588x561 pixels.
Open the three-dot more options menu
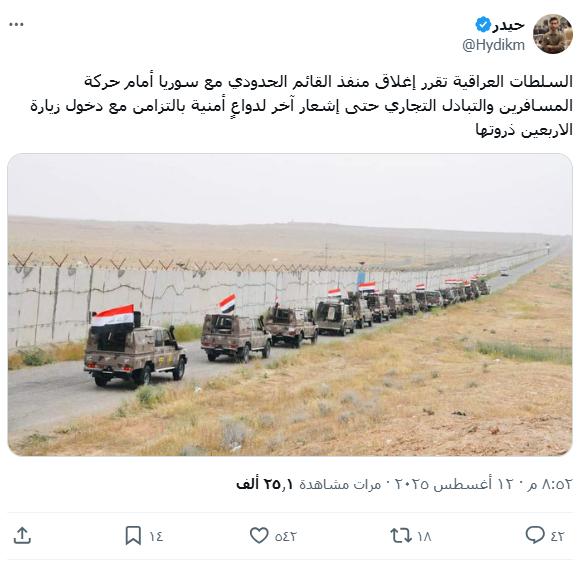[x=16, y=25]
